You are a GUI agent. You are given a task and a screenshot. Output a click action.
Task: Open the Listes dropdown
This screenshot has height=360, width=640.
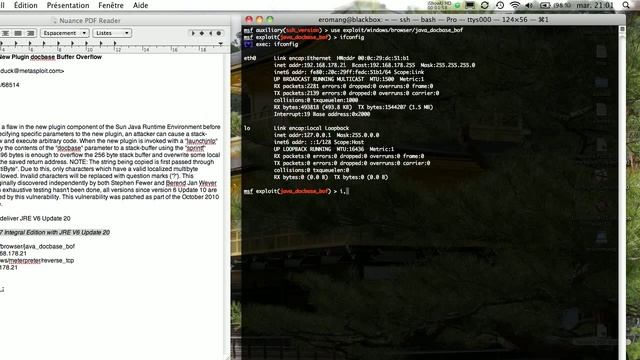pyautogui.click(x=112, y=33)
